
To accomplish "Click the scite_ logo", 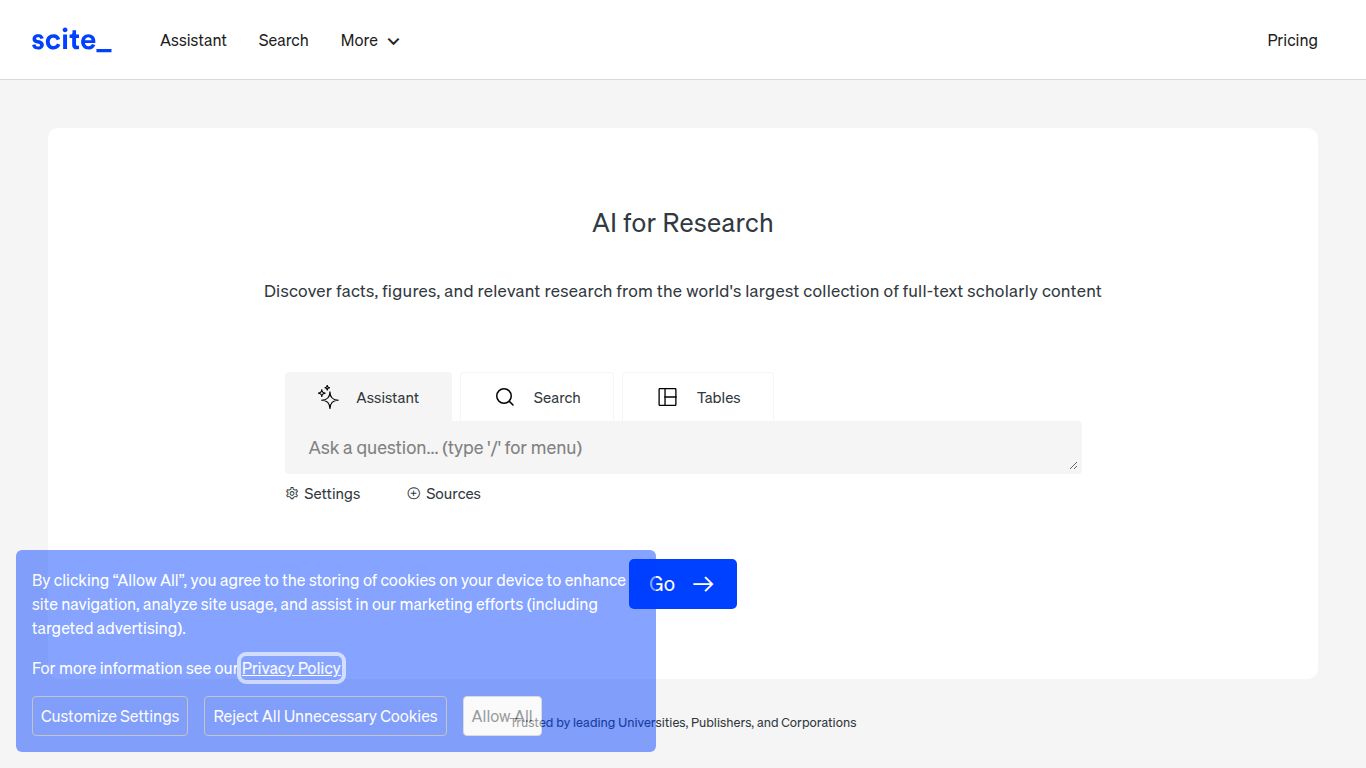I will click(71, 40).
